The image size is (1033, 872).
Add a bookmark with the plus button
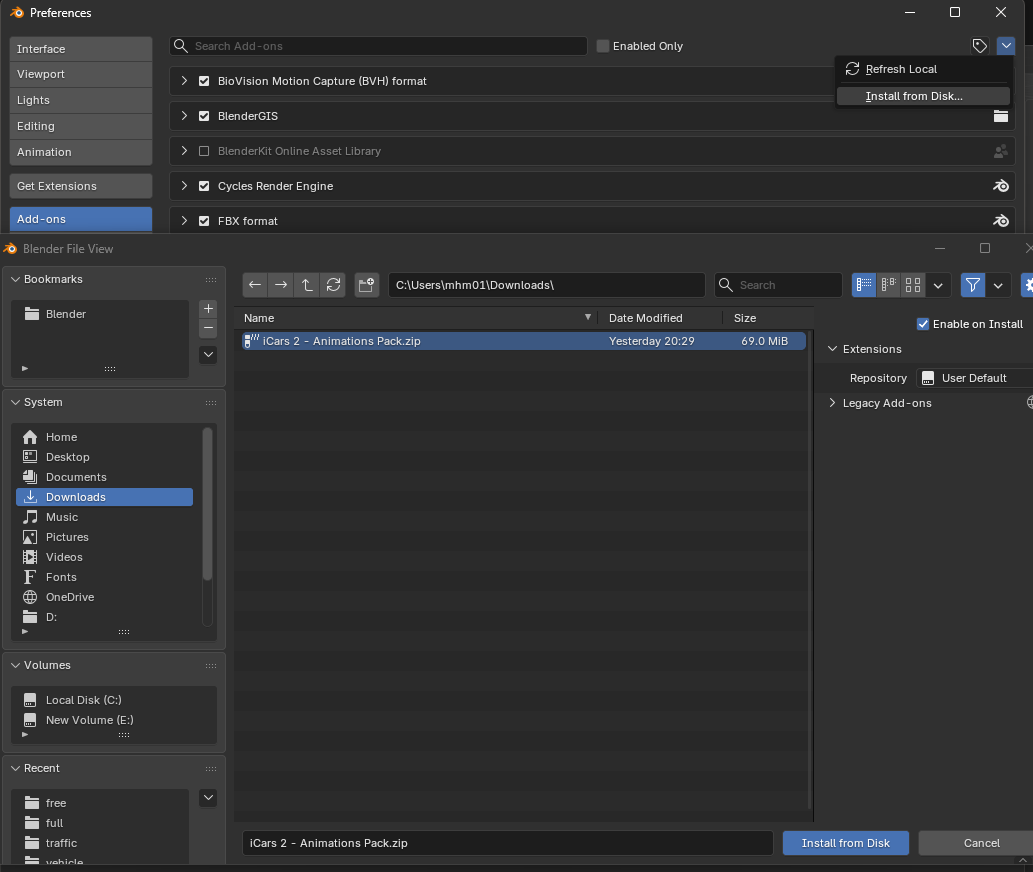(x=208, y=309)
